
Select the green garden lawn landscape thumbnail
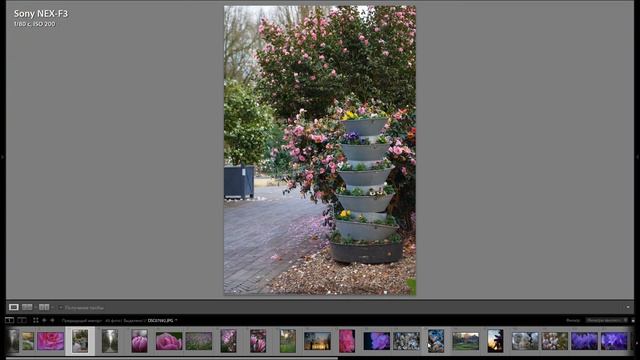coord(466,341)
